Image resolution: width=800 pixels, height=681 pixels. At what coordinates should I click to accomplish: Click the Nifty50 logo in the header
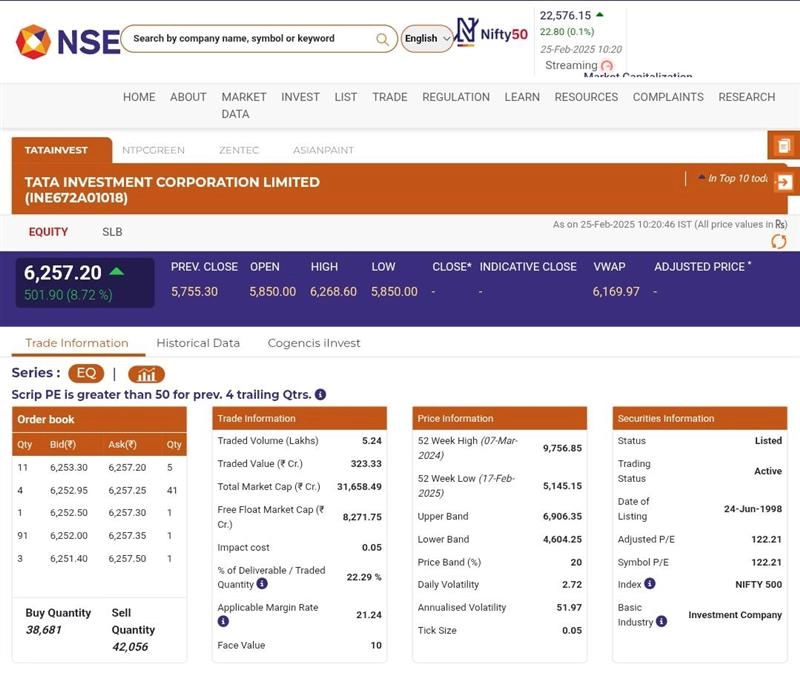coord(491,33)
